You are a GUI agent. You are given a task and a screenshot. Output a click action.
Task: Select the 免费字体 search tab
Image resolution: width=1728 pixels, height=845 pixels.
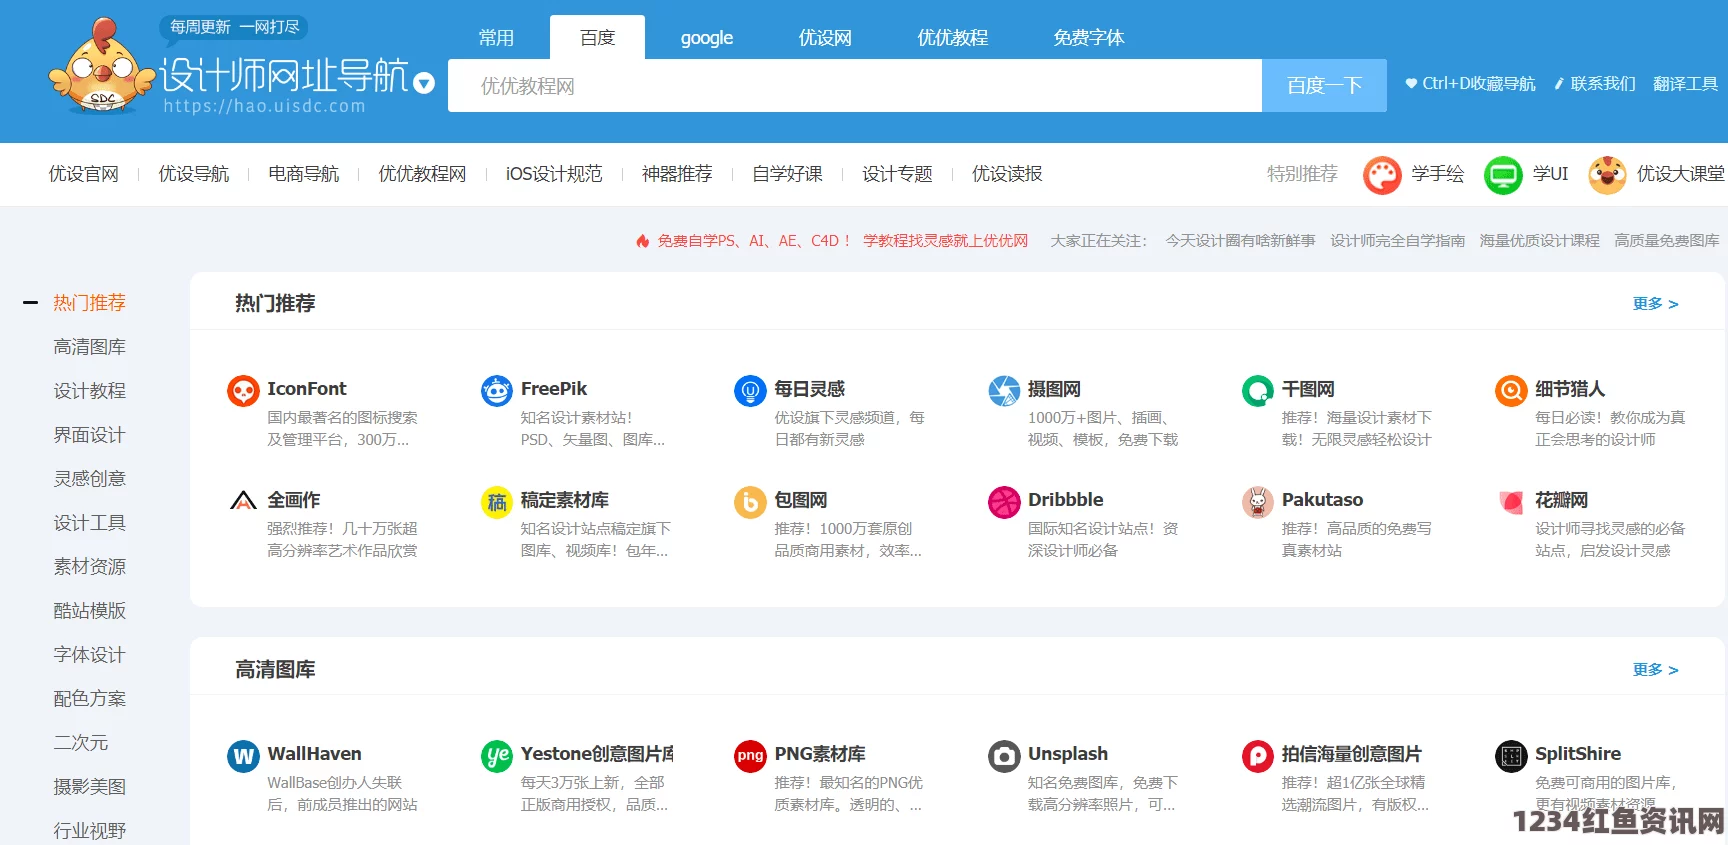click(1088, 38)
